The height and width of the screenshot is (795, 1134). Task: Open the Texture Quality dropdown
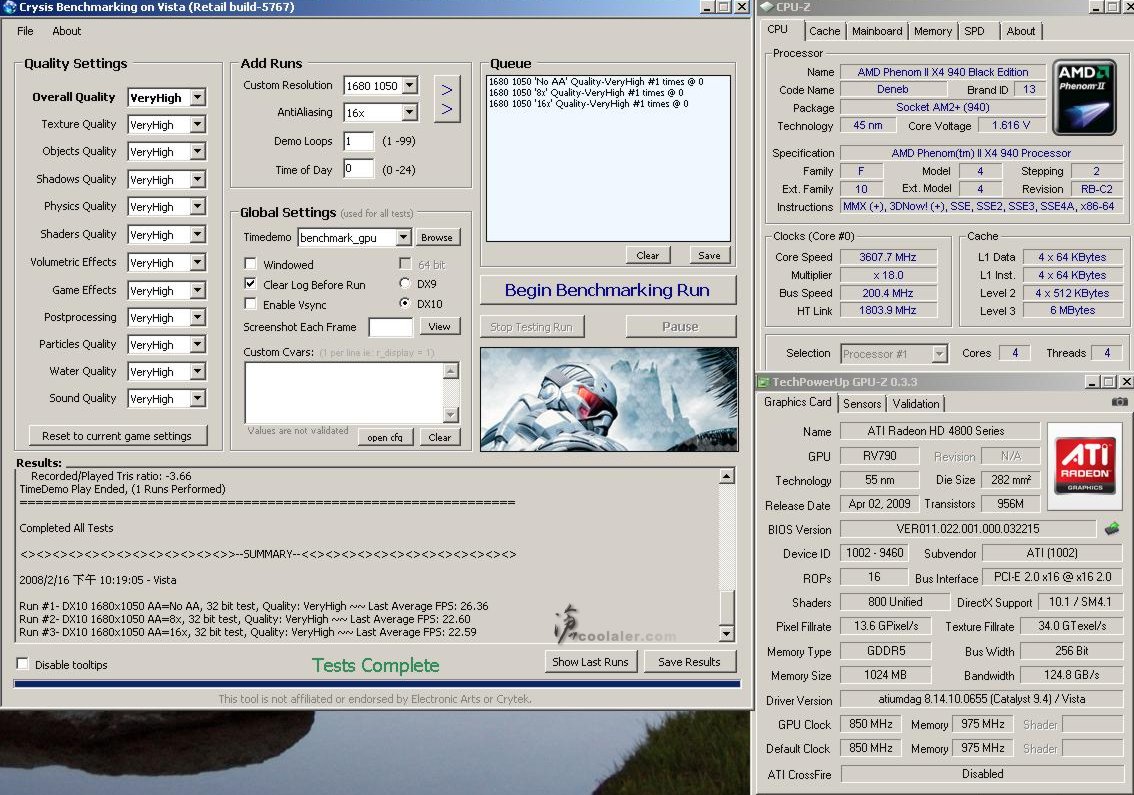(x=197, y=124)
